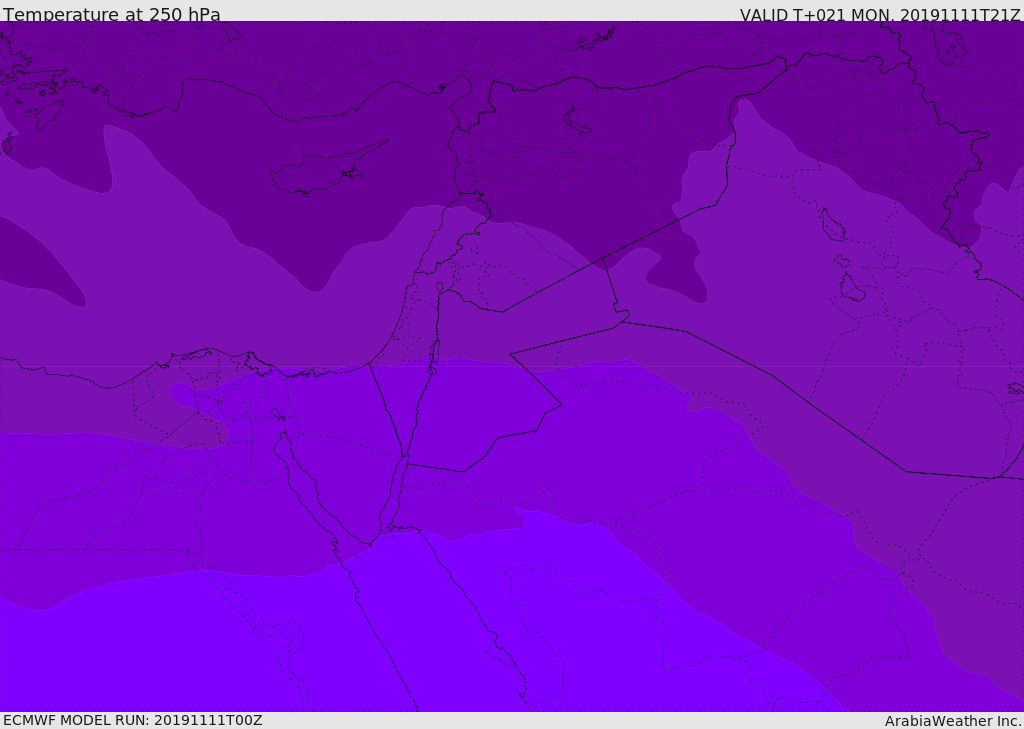The height and width of the screenshot is (729, 1024).
Task: Click the ECMWF MODEL RUN label
Action: (132, 720)
